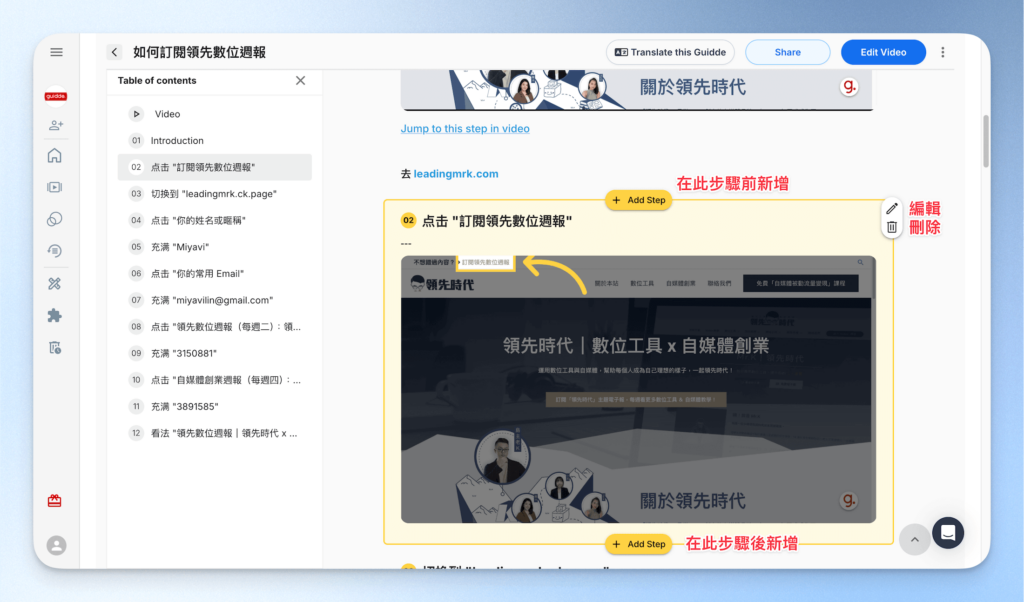Click the Share button
Screen dimensions: 1024x602
pyautogui.click(x=788, y=52)
